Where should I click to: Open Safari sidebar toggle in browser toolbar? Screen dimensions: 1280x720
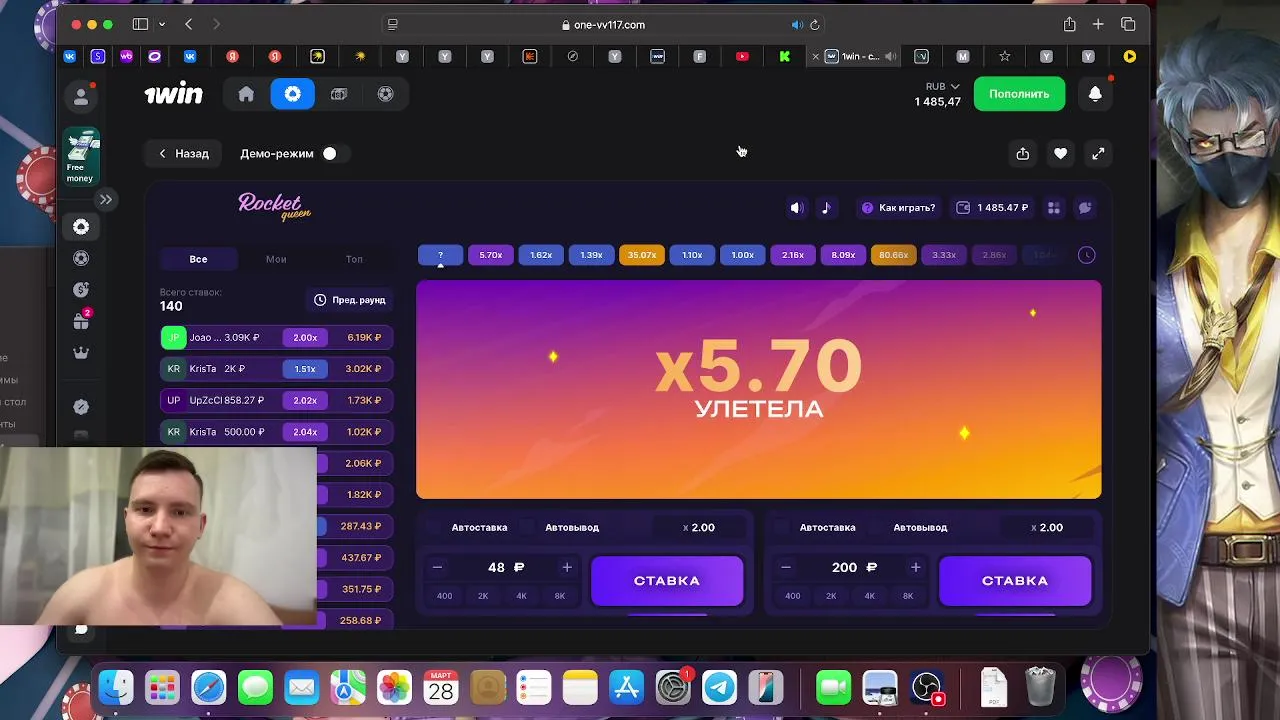tap(140, 24)
